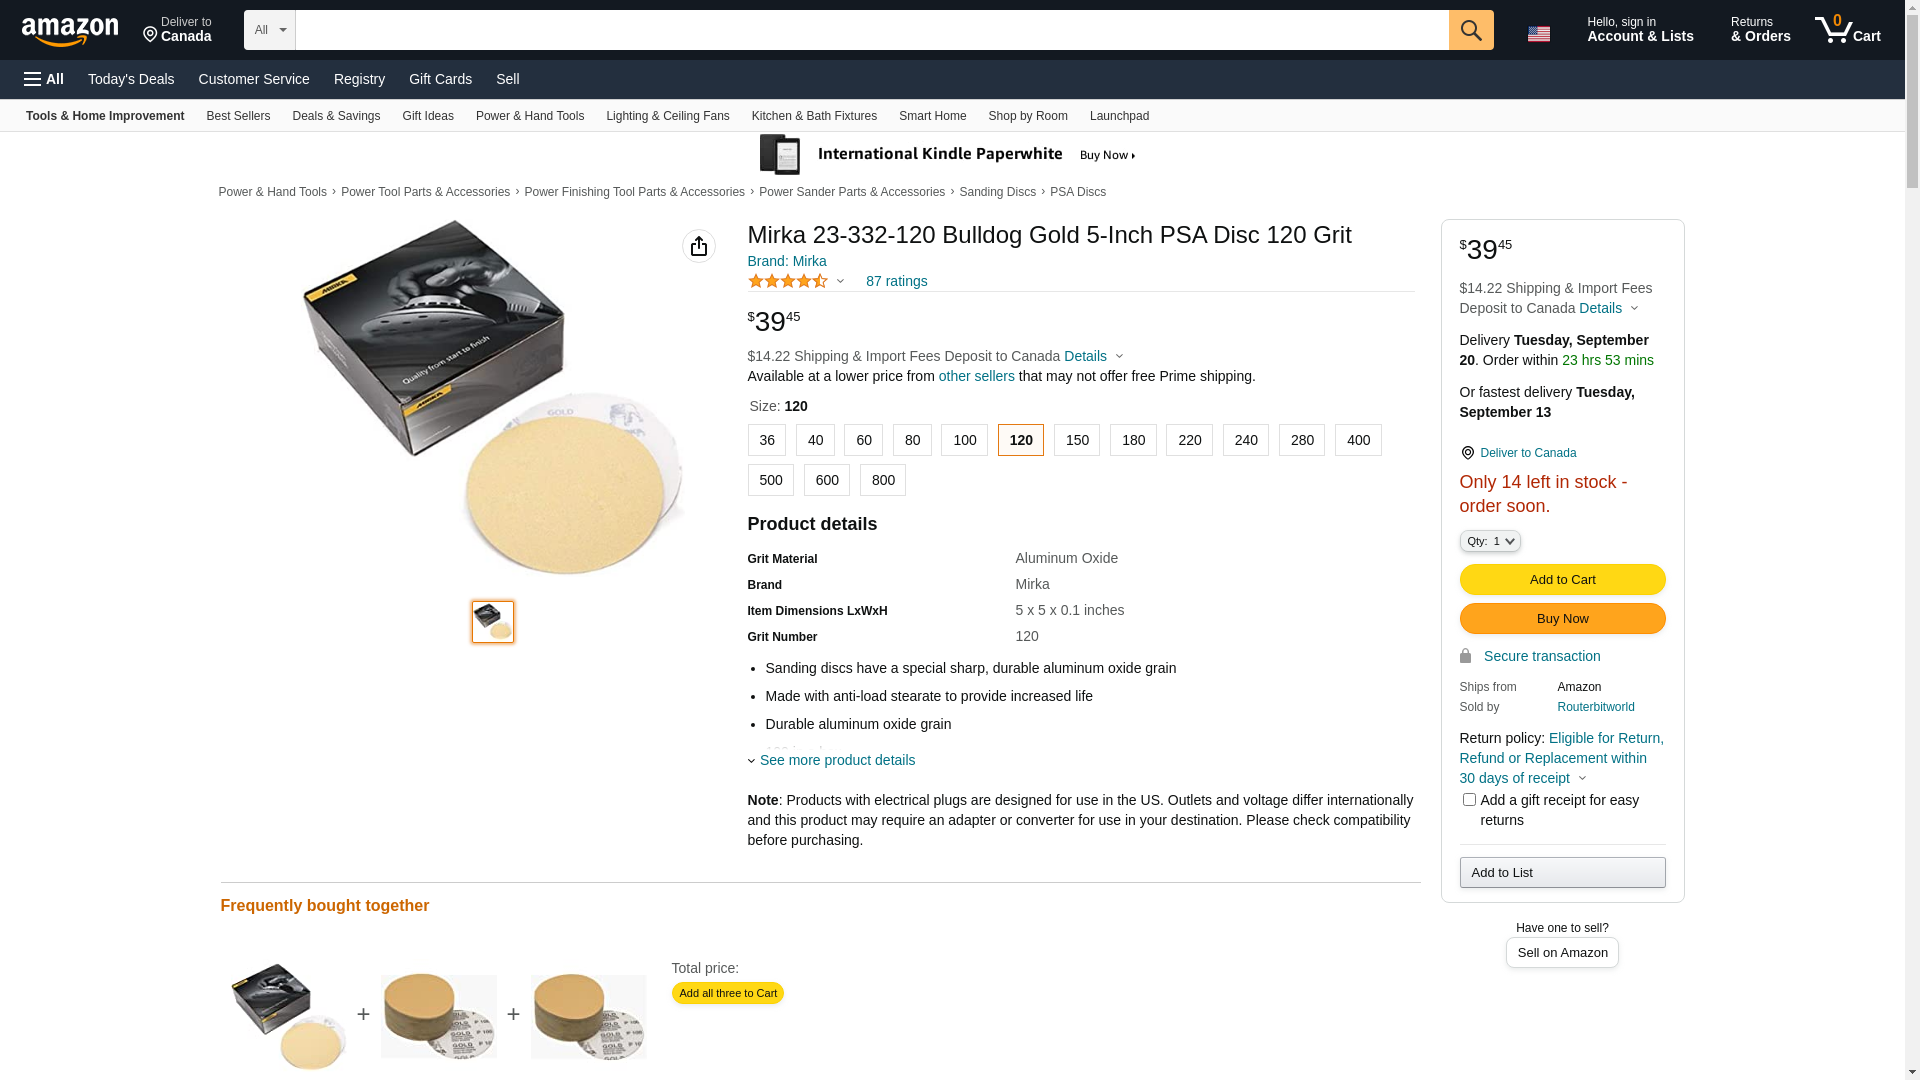The image size is (1920, 1080).
Task: Check the gift receipt checkbox
Action: point(1469,800)
